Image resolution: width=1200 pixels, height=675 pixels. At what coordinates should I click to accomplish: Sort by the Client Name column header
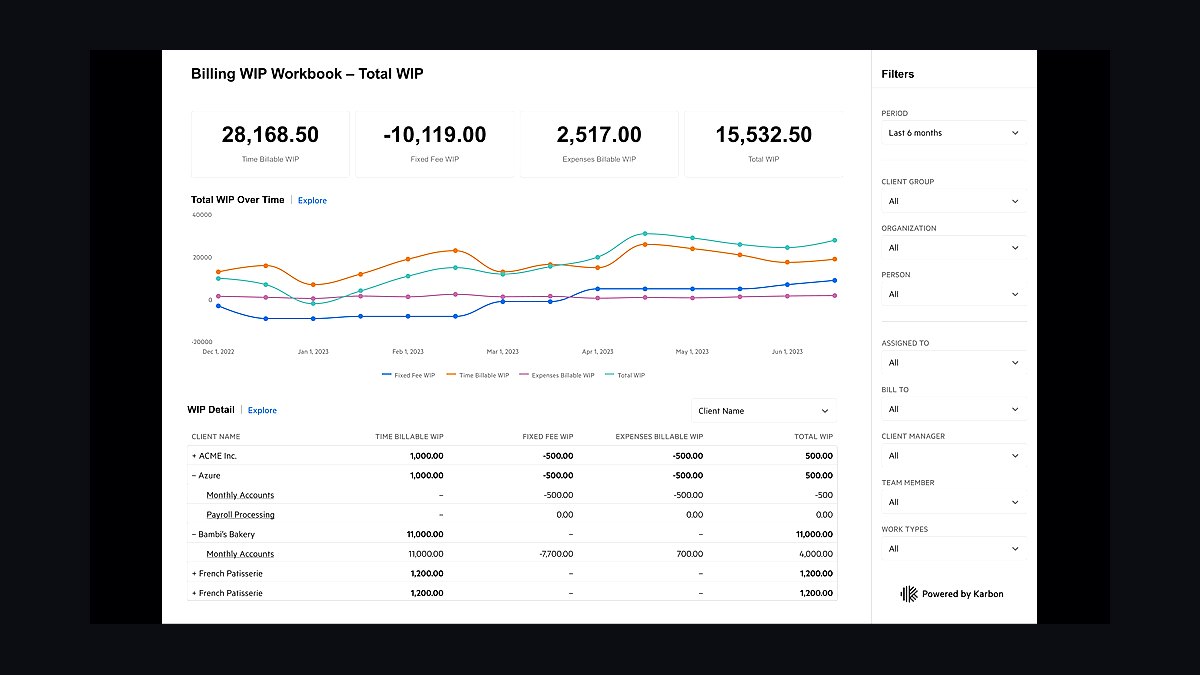(x=216, y=437)
